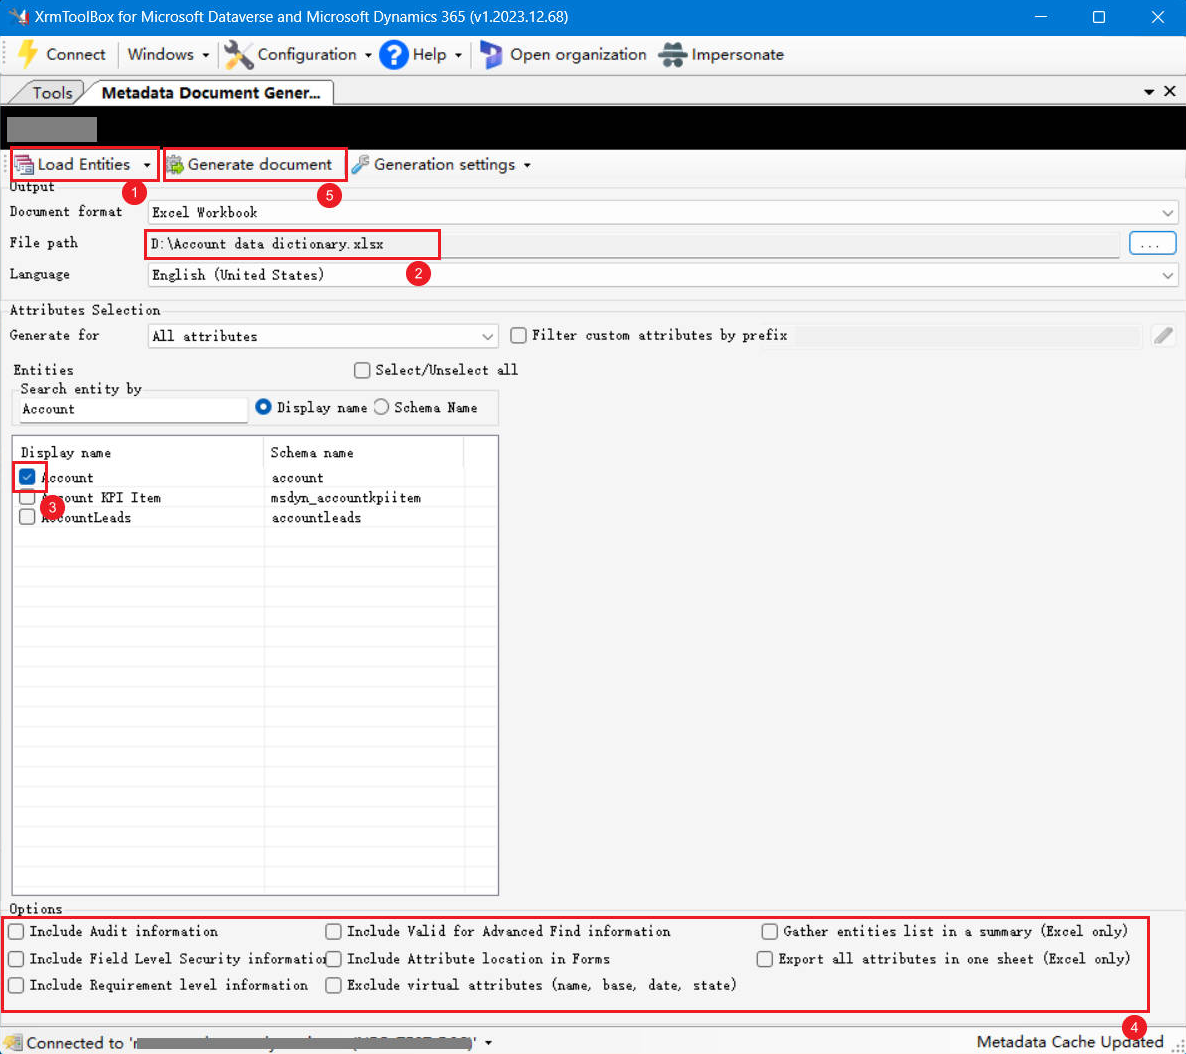
Task: Click the Display name column header
Action: (138, 452)
